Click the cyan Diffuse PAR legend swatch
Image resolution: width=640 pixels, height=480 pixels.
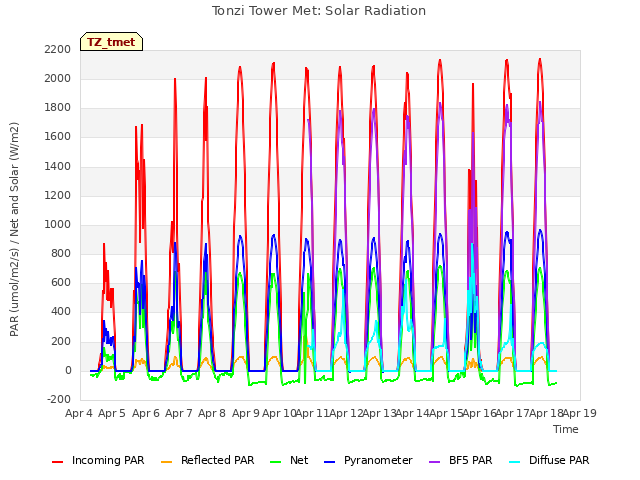[x=515, y=462]
